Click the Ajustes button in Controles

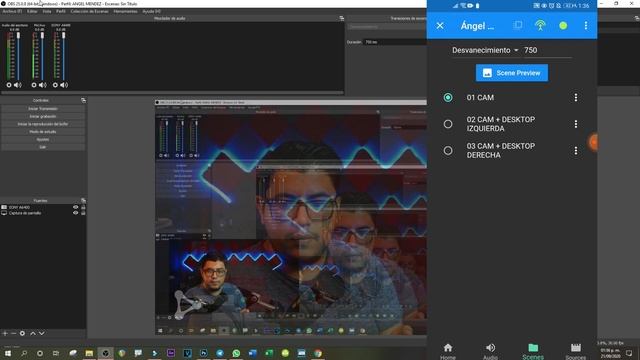[43, 140]
